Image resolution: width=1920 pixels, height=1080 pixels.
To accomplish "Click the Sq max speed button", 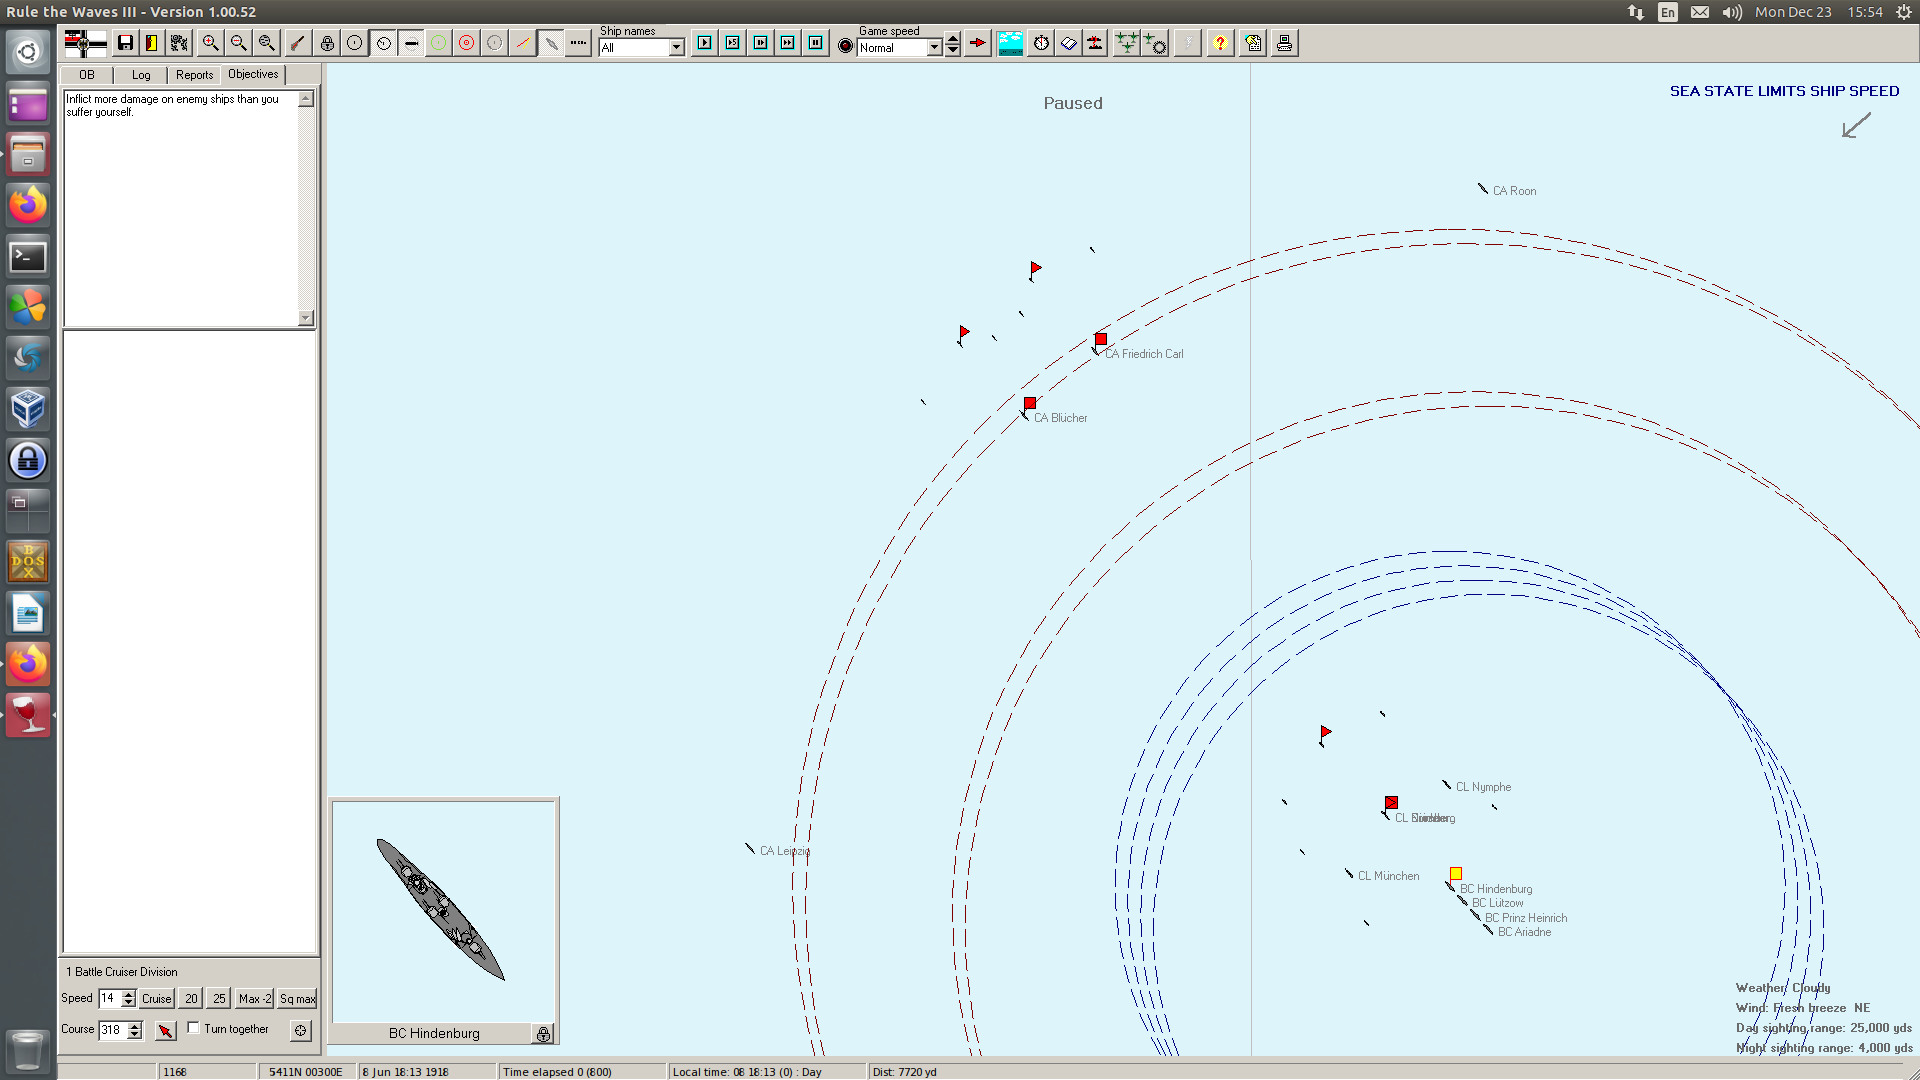I will click(297, 998).
